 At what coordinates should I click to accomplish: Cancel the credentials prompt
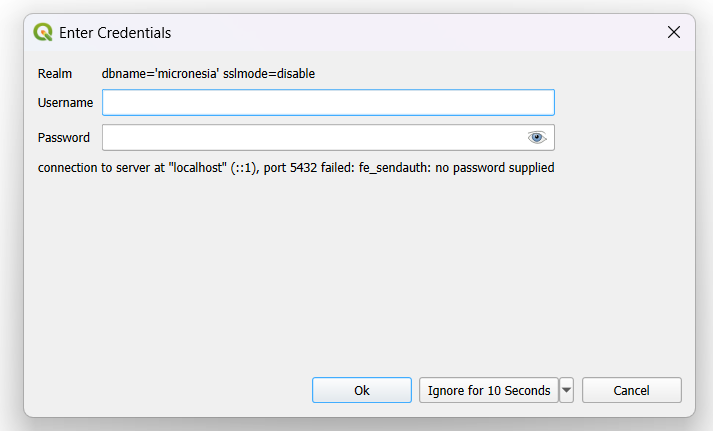631,390
